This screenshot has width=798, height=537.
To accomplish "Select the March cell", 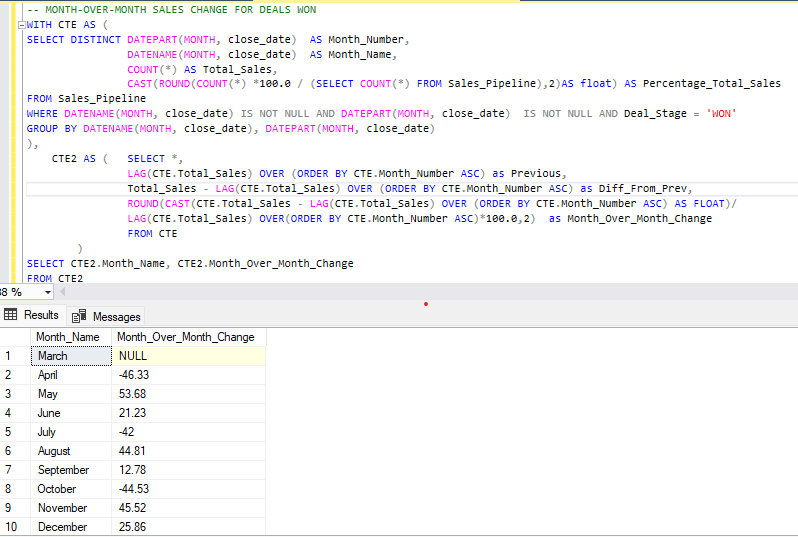I will [71, 356].
